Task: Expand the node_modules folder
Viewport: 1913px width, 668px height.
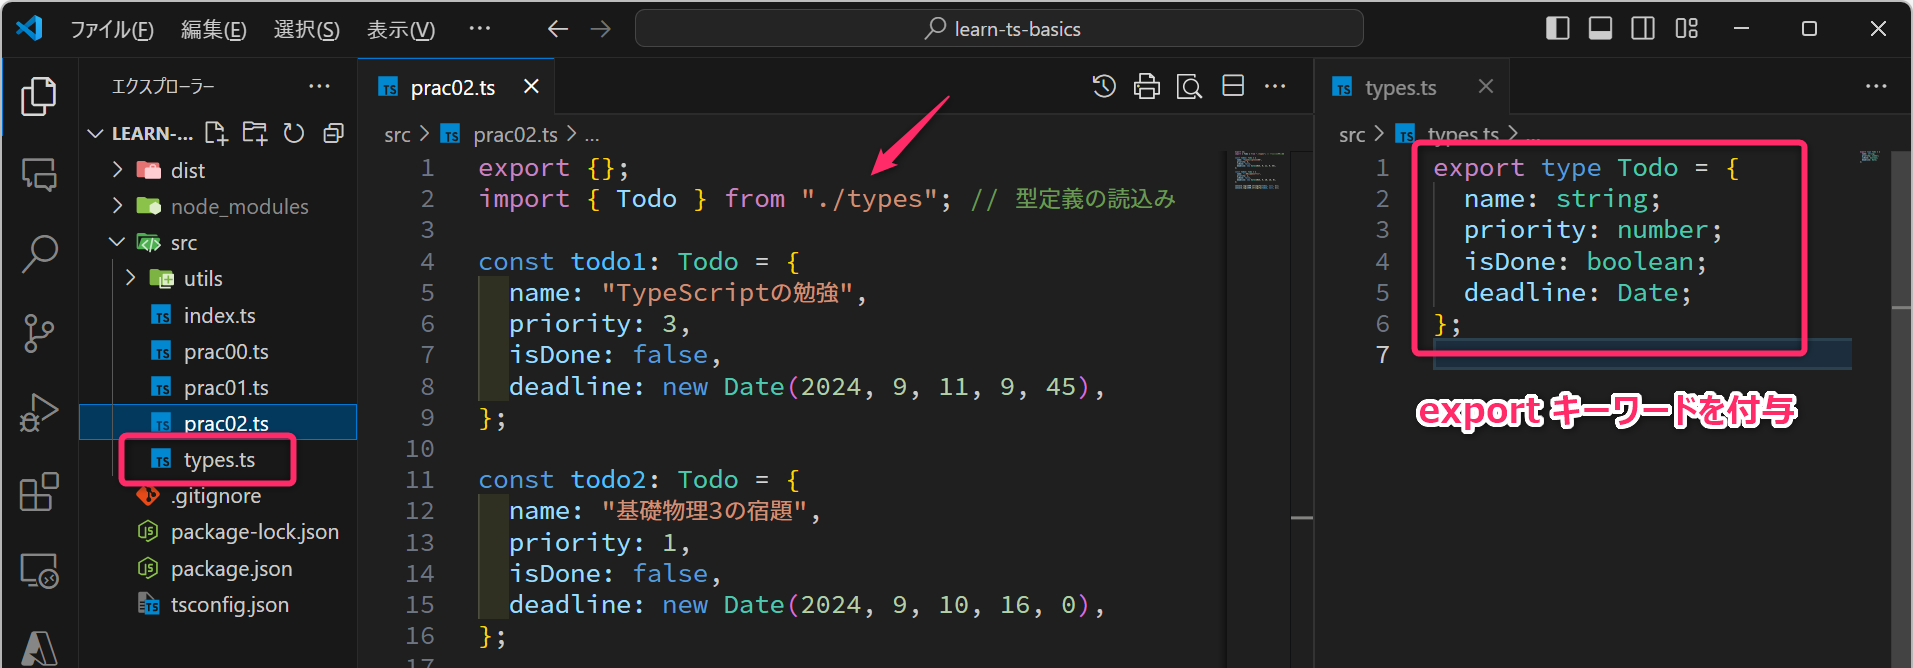Action: pos(118,206)
